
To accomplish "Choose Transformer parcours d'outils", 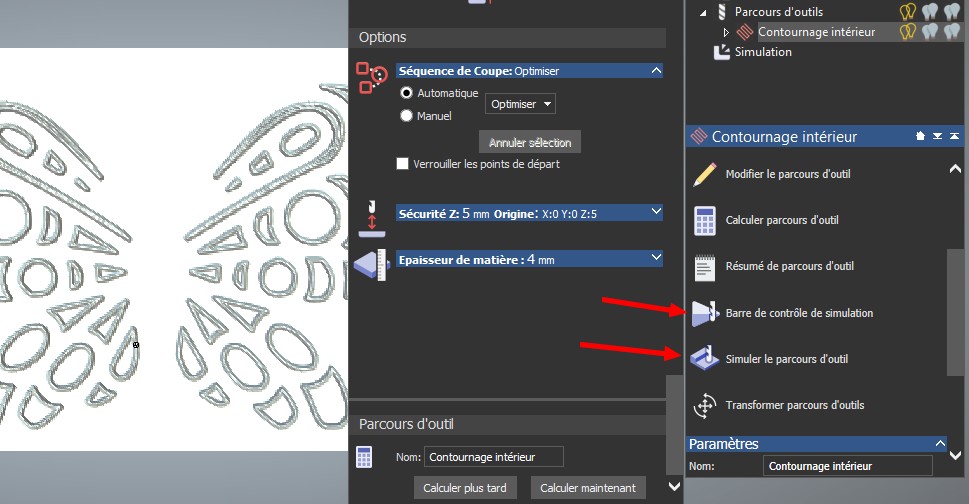I will click(x=795, y=405).
